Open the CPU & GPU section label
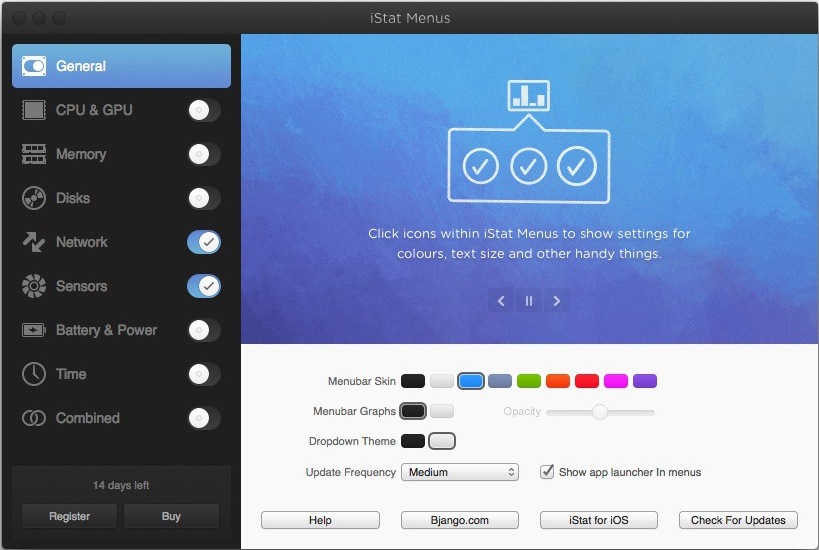 [94, 110]
